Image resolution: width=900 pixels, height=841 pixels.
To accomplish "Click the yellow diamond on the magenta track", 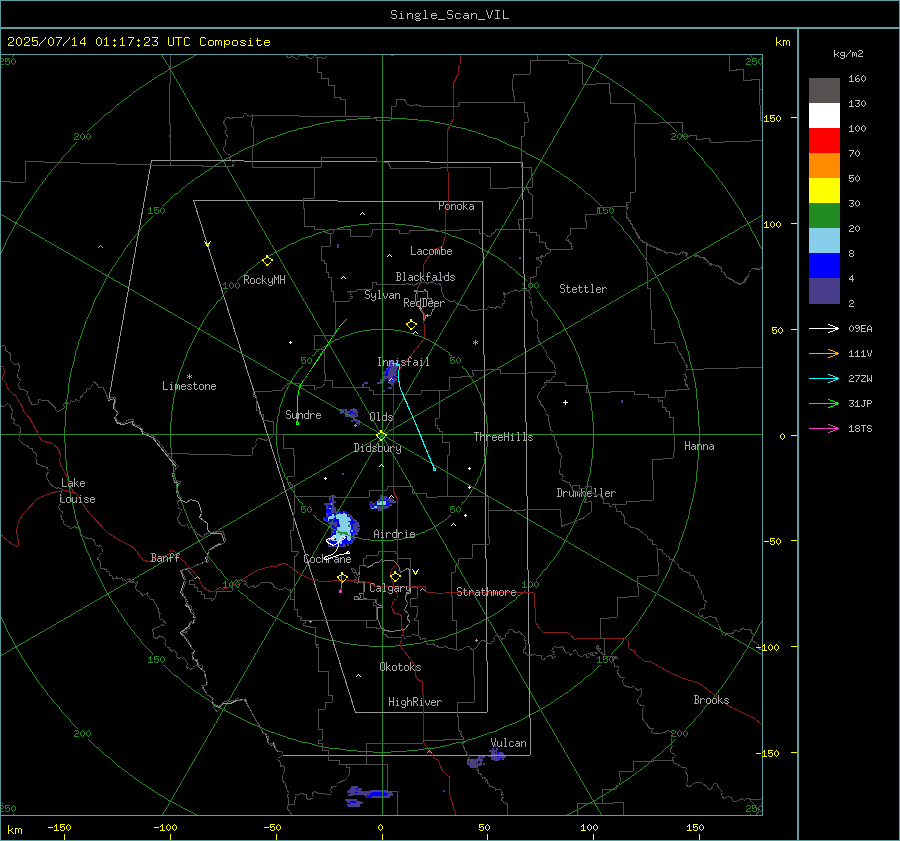I will [342, 578].
